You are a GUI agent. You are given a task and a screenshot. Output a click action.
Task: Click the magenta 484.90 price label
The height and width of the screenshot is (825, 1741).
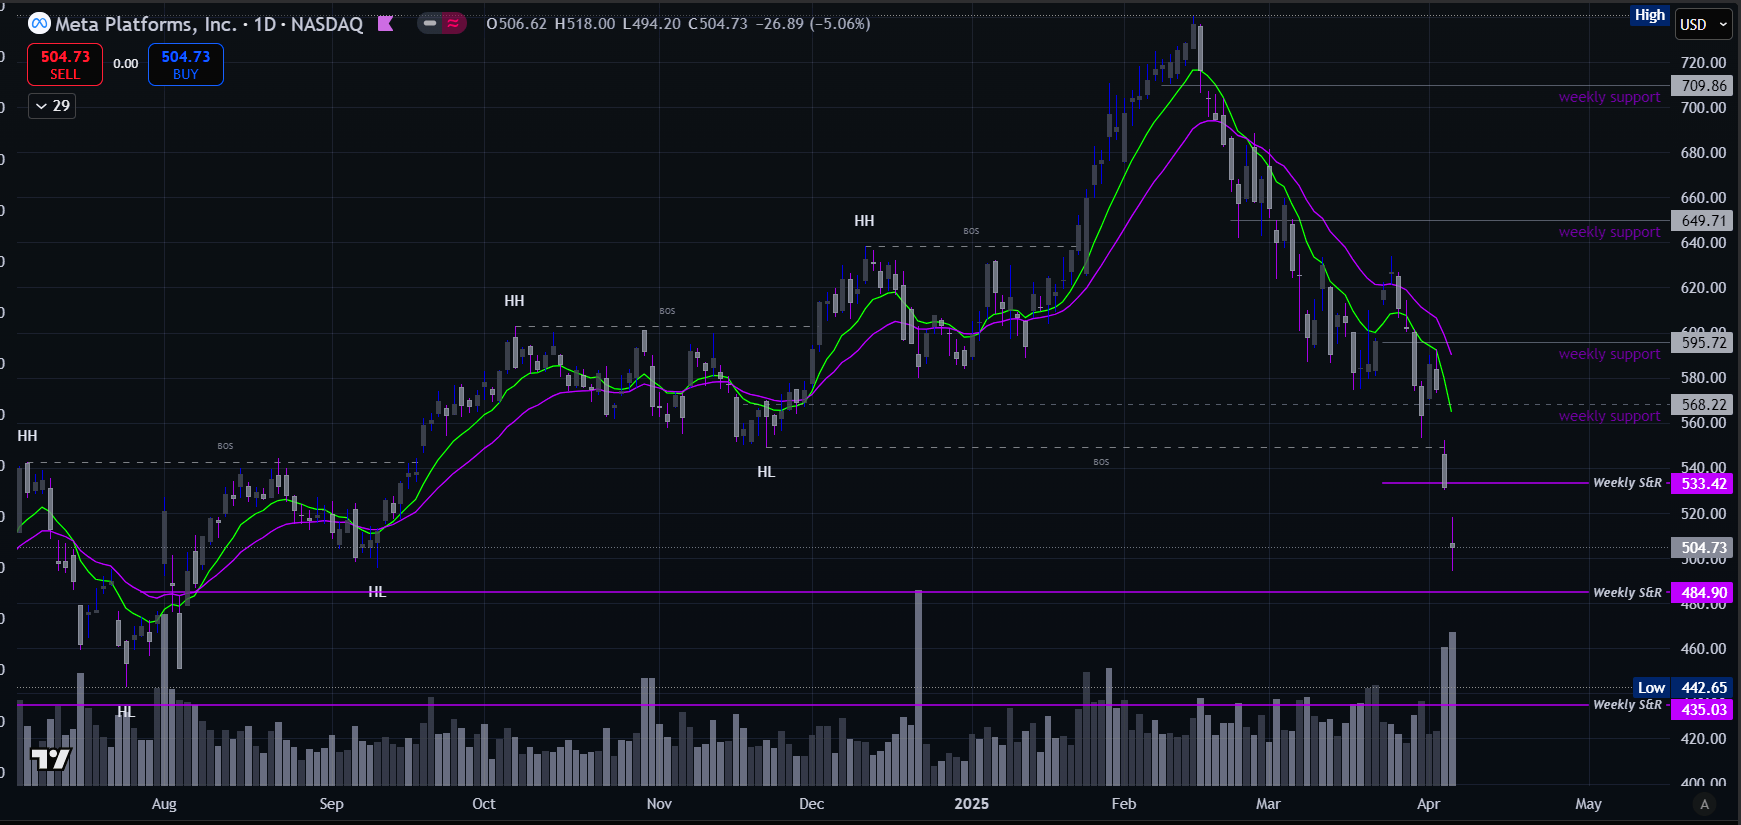coord(1703,593)
